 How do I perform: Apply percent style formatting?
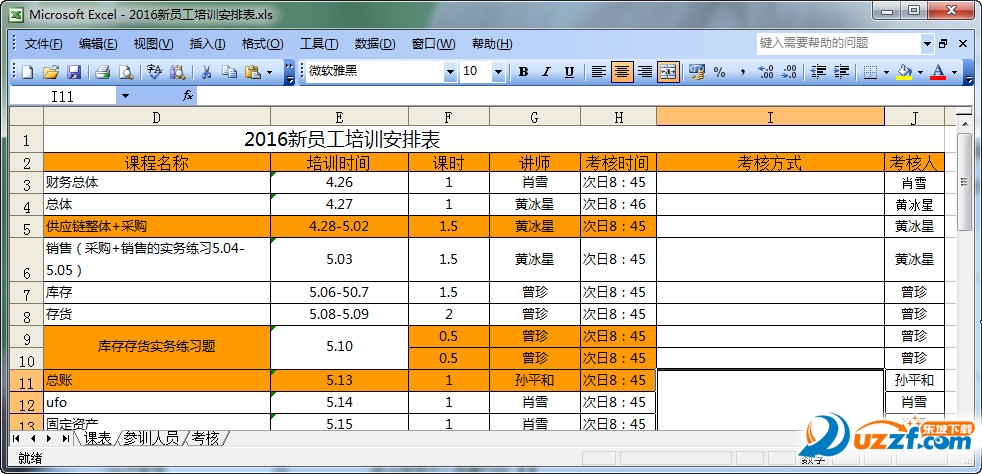click(x=720, y=72)
